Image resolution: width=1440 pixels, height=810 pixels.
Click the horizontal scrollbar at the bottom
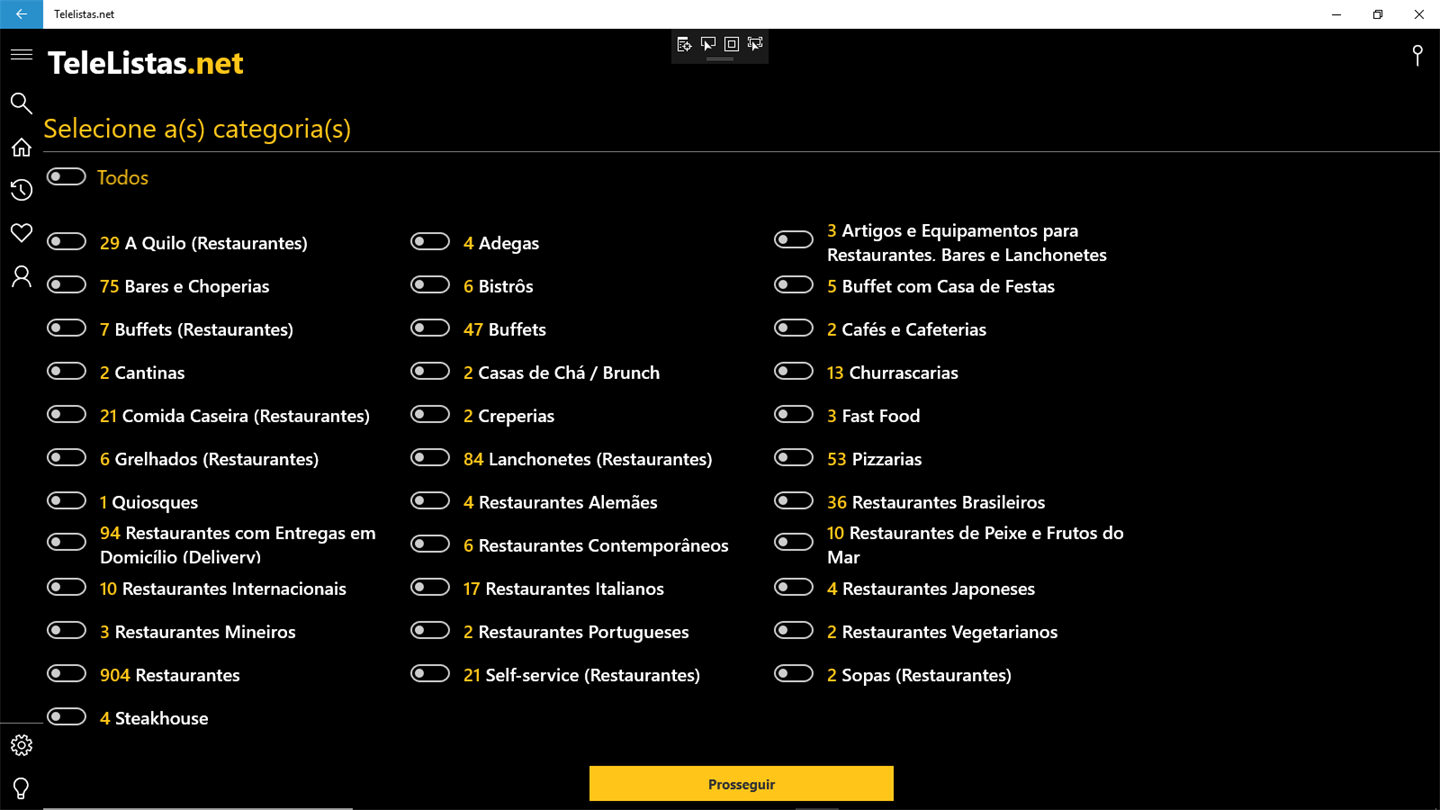(198, 807)
